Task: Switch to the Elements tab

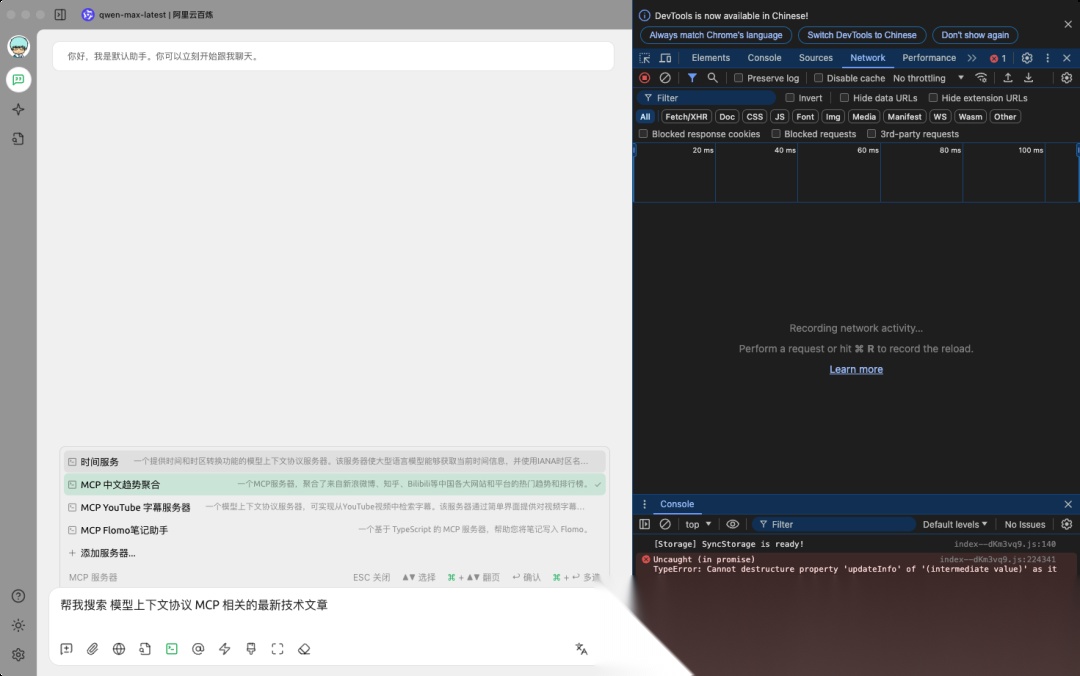Action: coord(710,58)
